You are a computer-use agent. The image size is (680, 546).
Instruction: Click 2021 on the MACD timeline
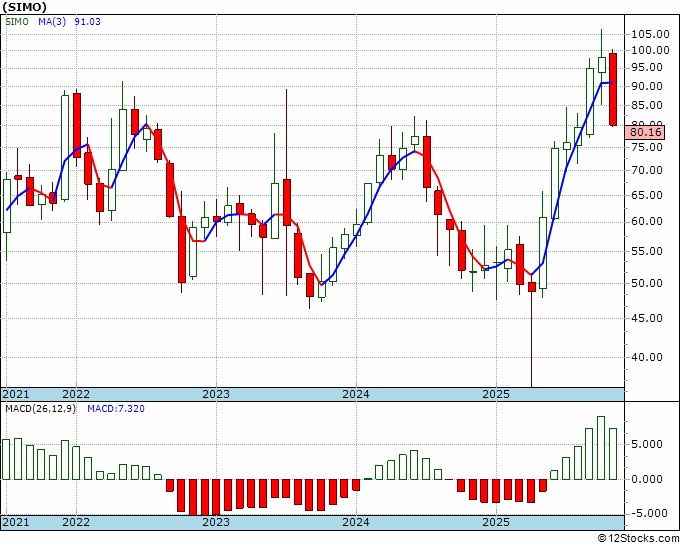coord(16,522)
